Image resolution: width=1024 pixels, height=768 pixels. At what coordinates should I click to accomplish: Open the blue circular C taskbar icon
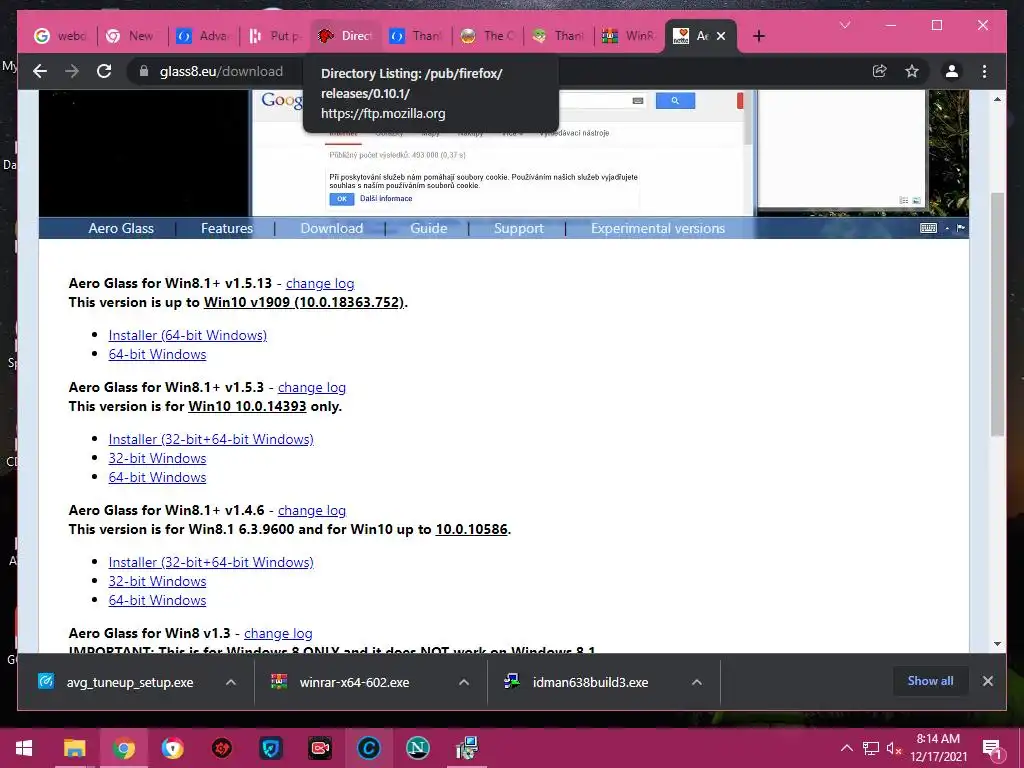(x=368, y=748)
